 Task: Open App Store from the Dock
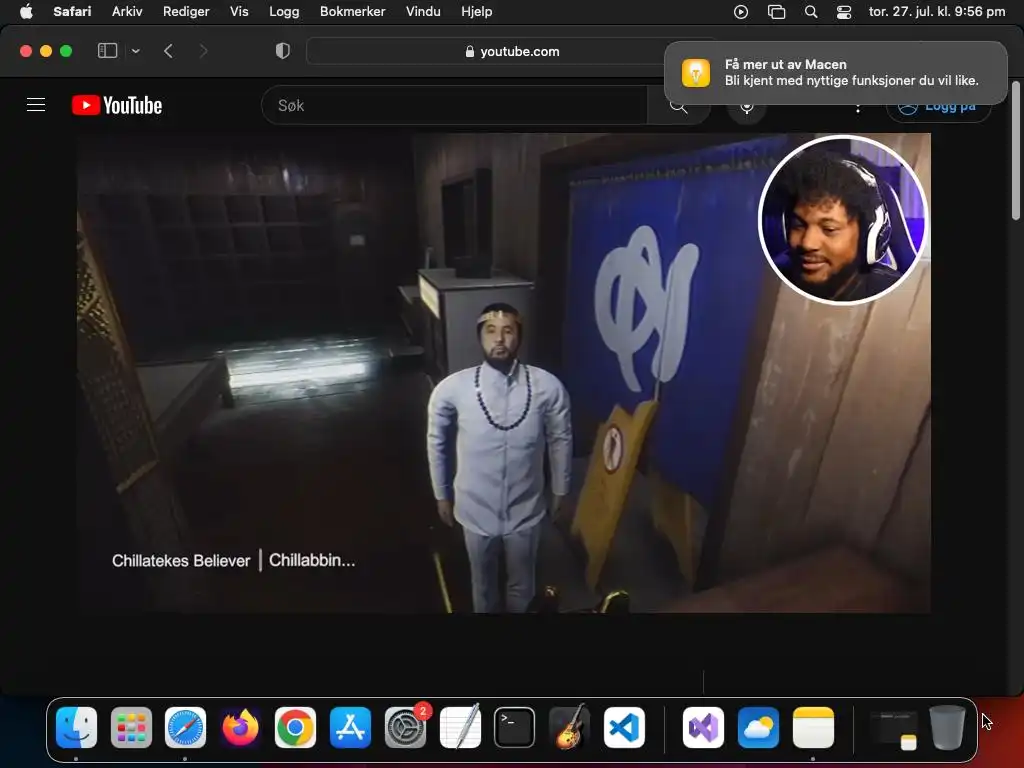coord(350,727)
